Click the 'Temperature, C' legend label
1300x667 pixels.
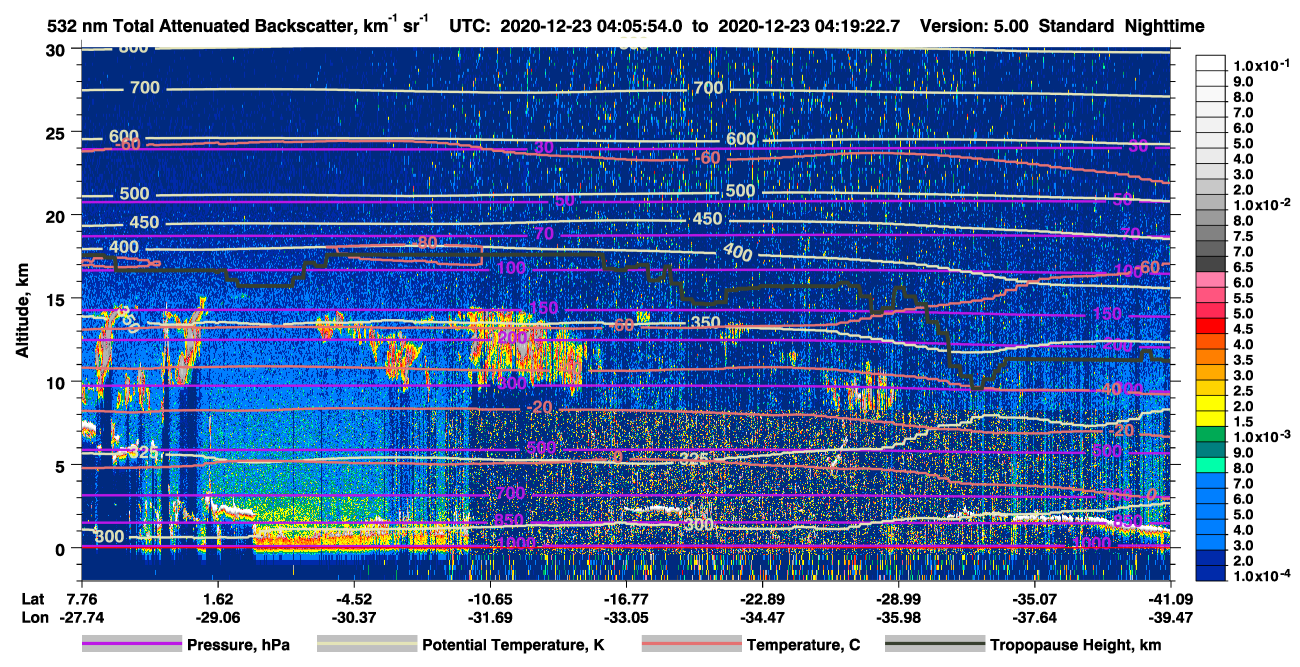[803, 646]
